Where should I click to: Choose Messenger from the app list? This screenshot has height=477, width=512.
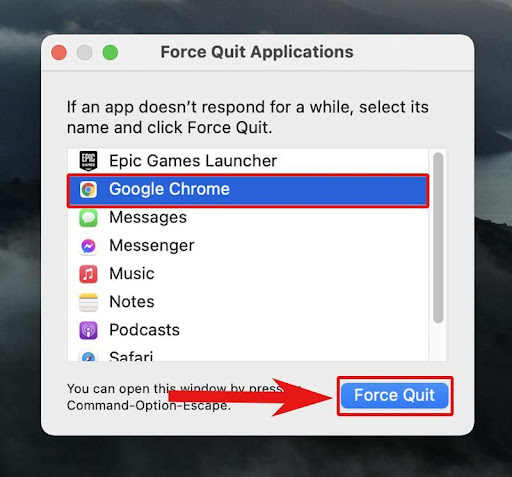pos(152,246)
